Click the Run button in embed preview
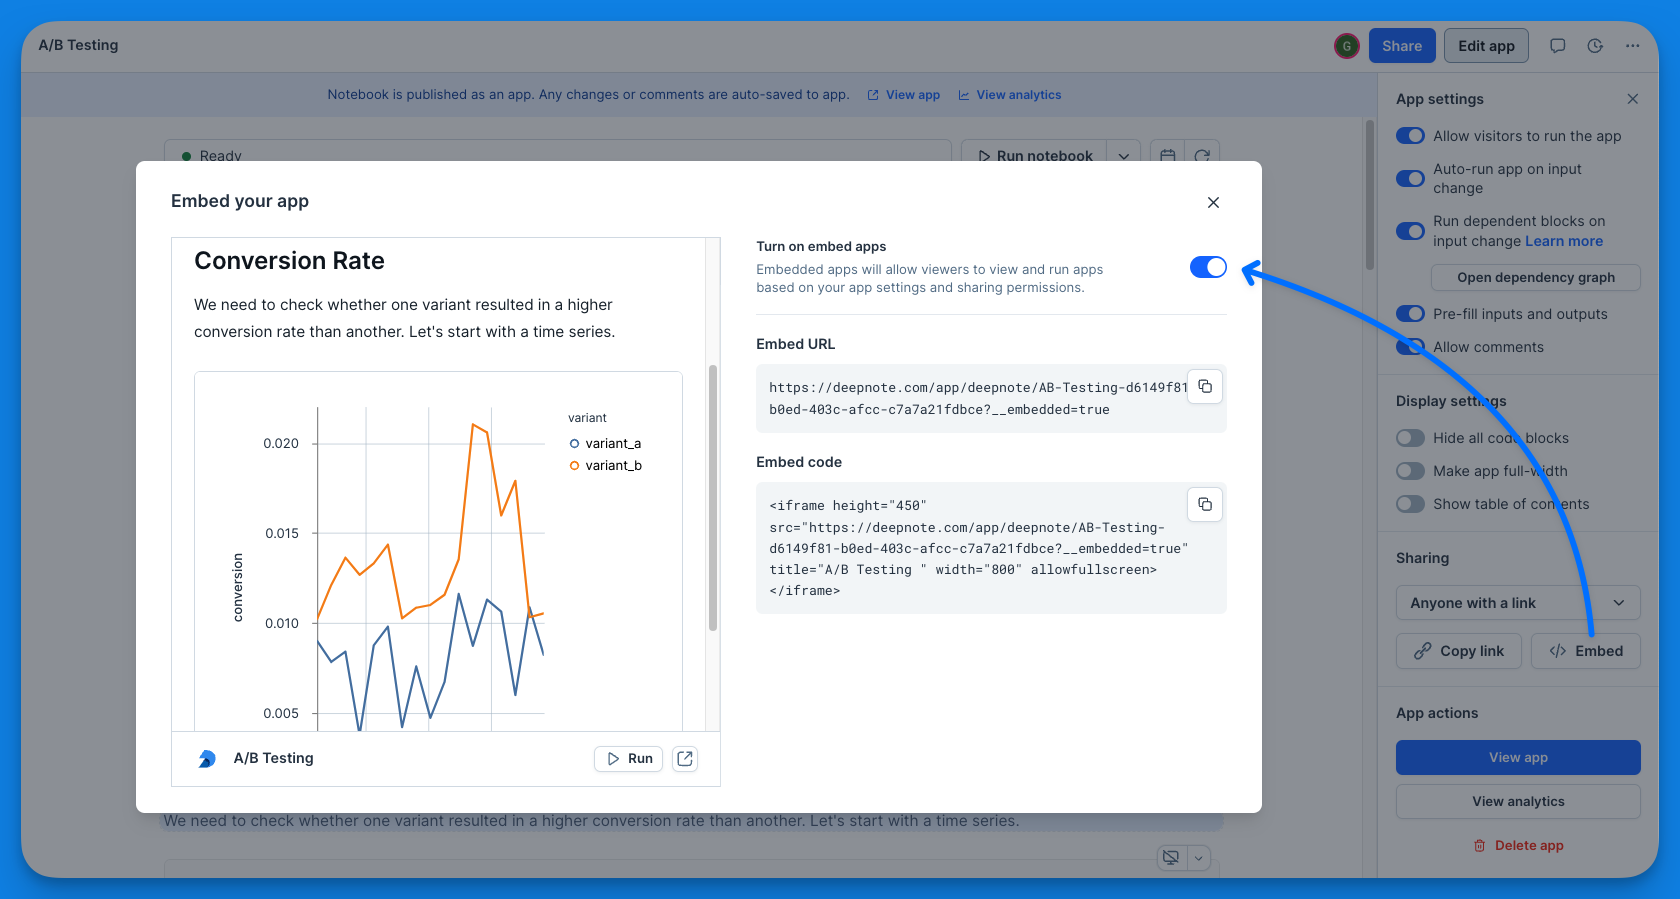The height and width of the screenshot is (899, 1680). (630, 759)
